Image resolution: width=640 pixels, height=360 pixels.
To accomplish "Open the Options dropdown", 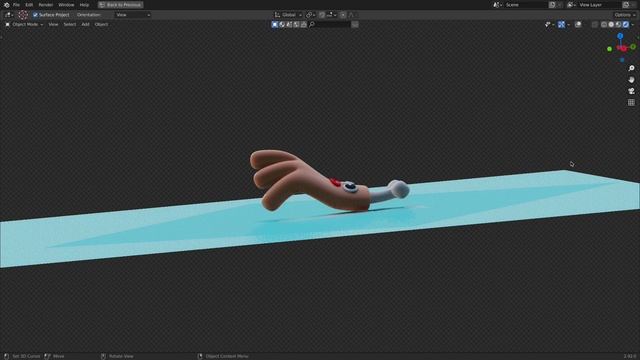I will [x=625, y=15].
